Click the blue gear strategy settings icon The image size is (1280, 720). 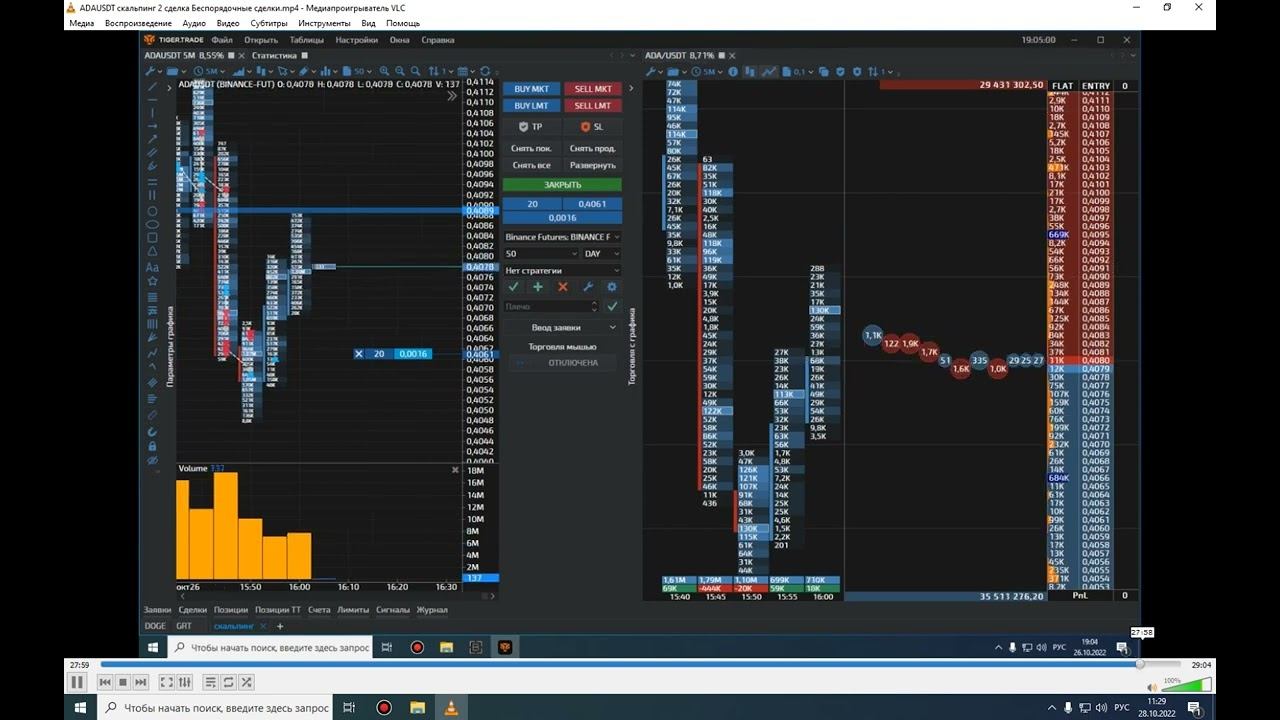(612, 287)
